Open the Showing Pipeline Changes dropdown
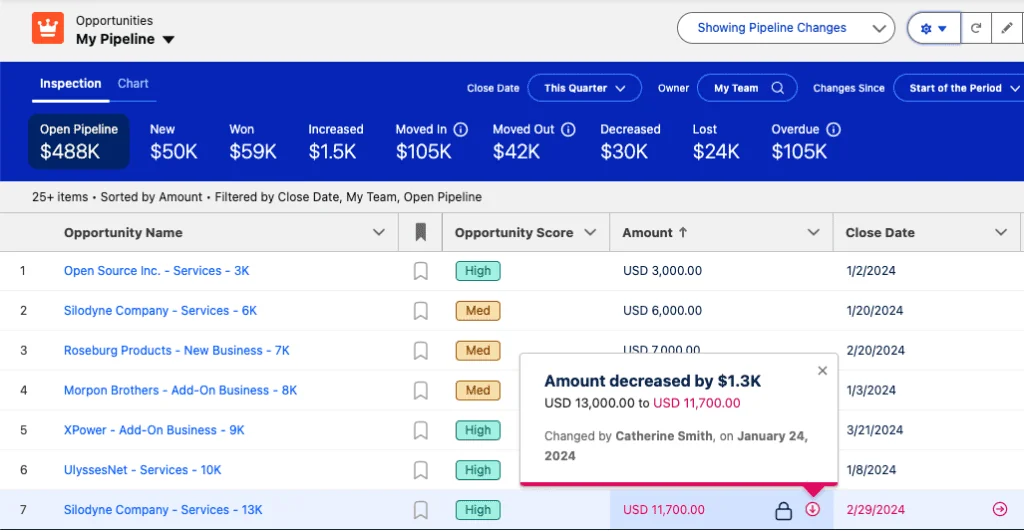The image size is (1024, 531). pos(786,28)
